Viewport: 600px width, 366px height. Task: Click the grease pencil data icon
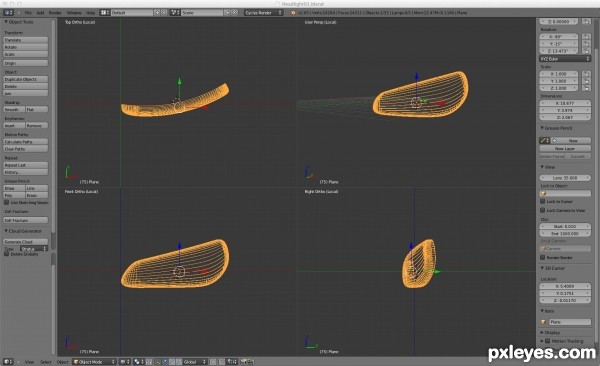[x=545, y=141]
